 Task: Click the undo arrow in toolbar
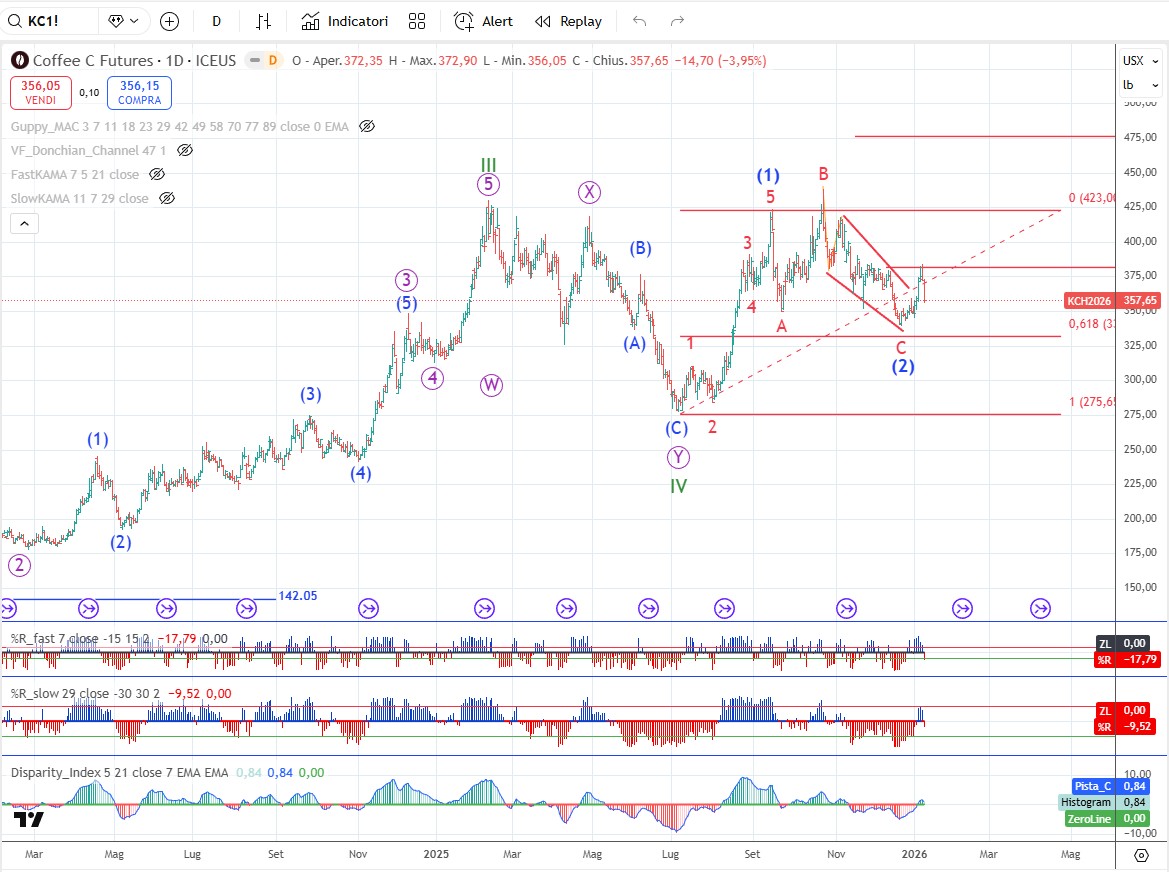640,21
